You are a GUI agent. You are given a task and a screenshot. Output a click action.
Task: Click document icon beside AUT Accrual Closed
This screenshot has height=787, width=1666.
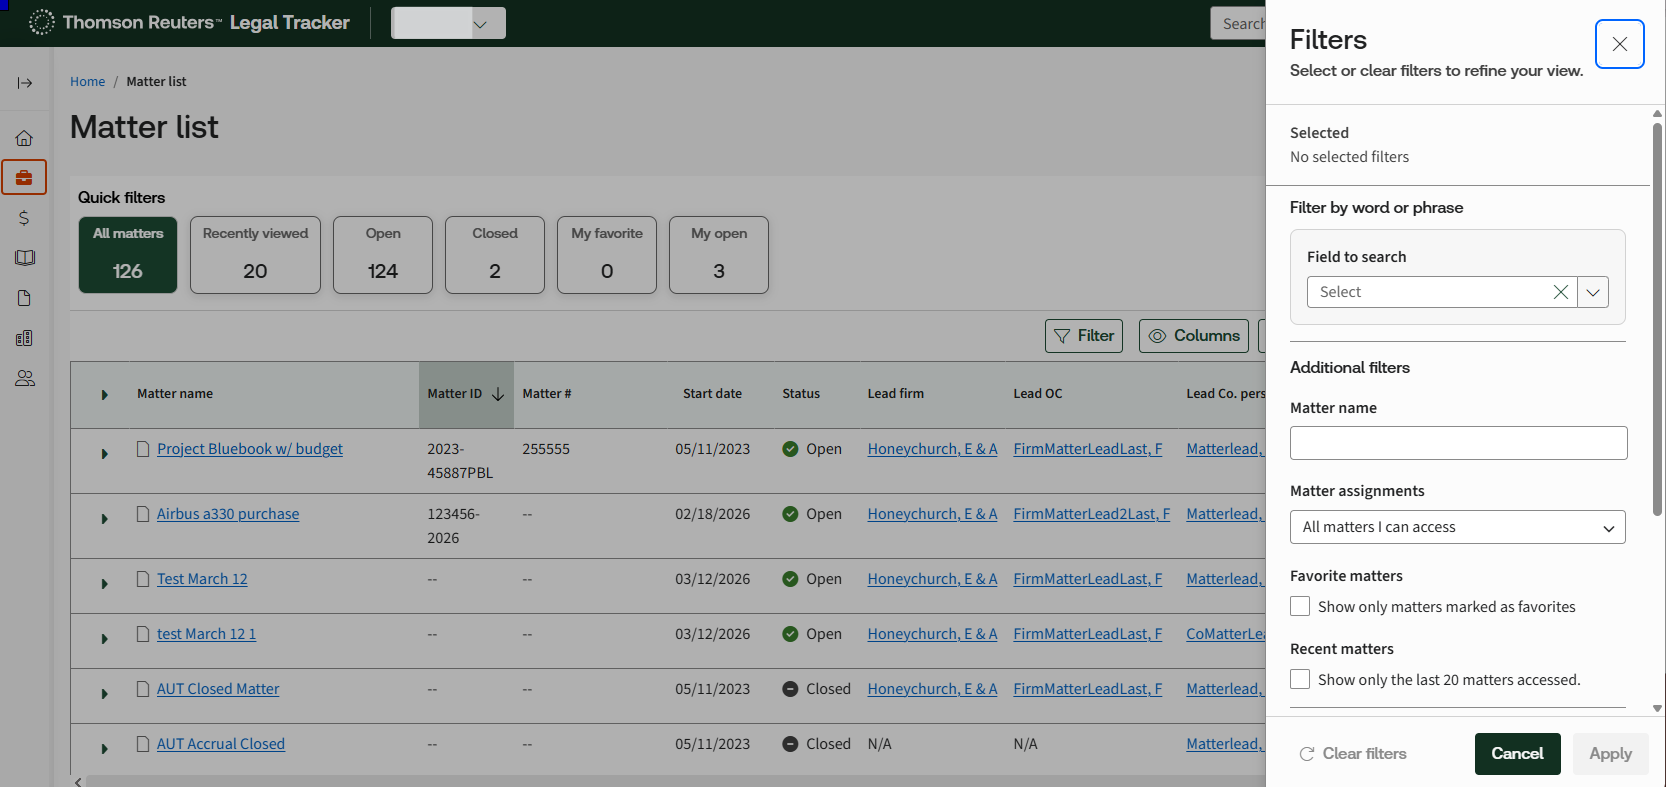[143, 744]
